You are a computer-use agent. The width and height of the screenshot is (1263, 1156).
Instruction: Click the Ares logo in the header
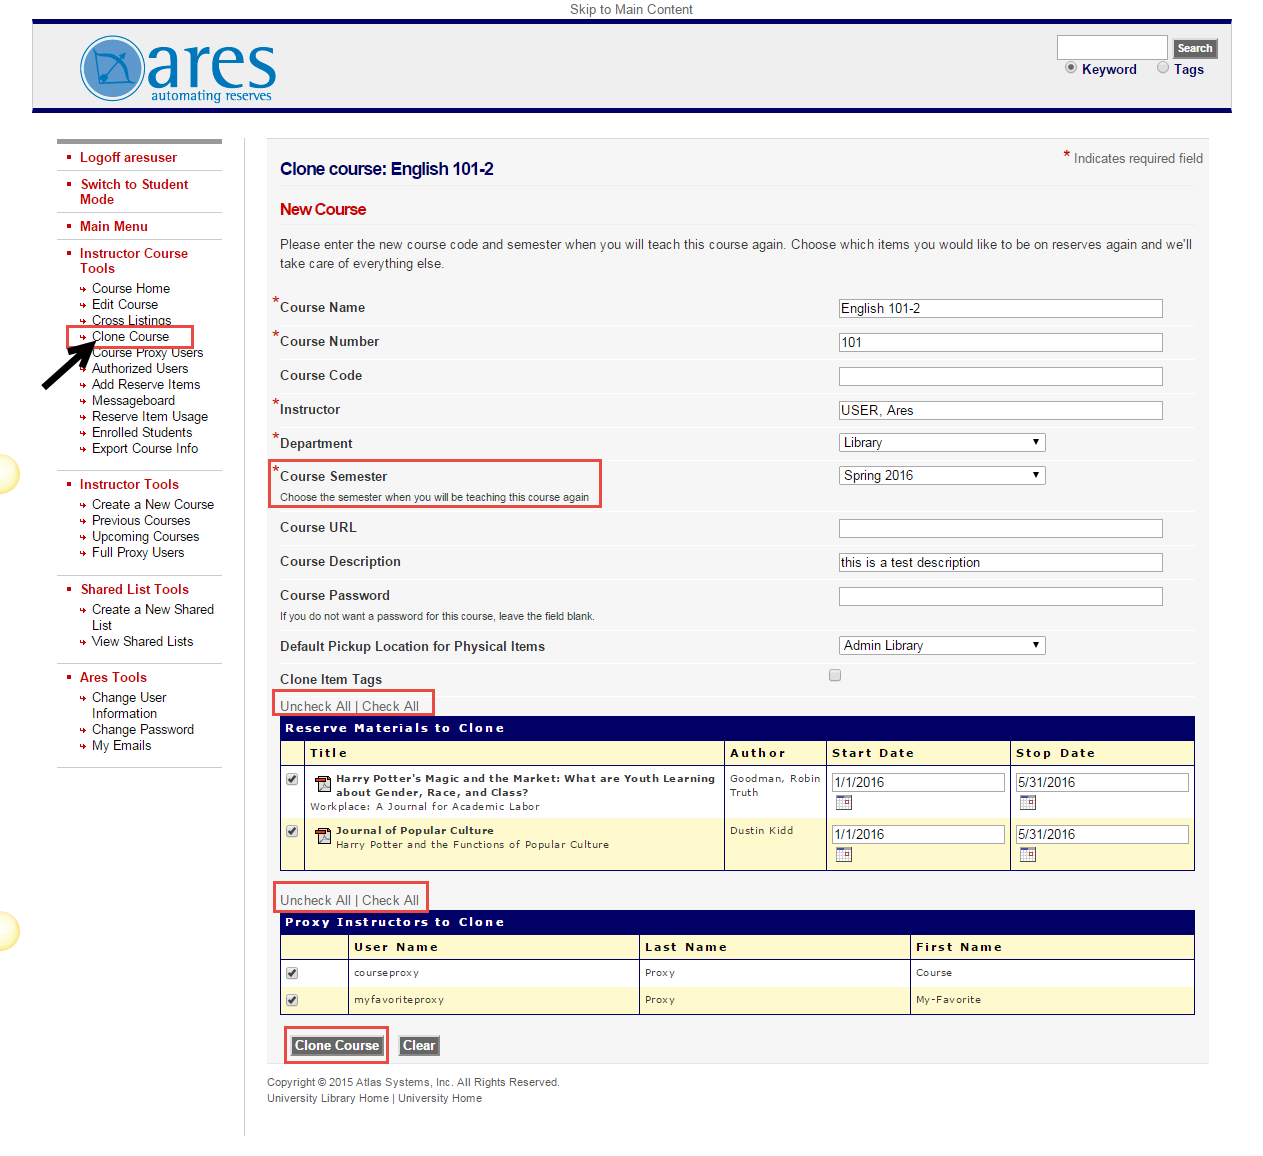click(176, 67)
